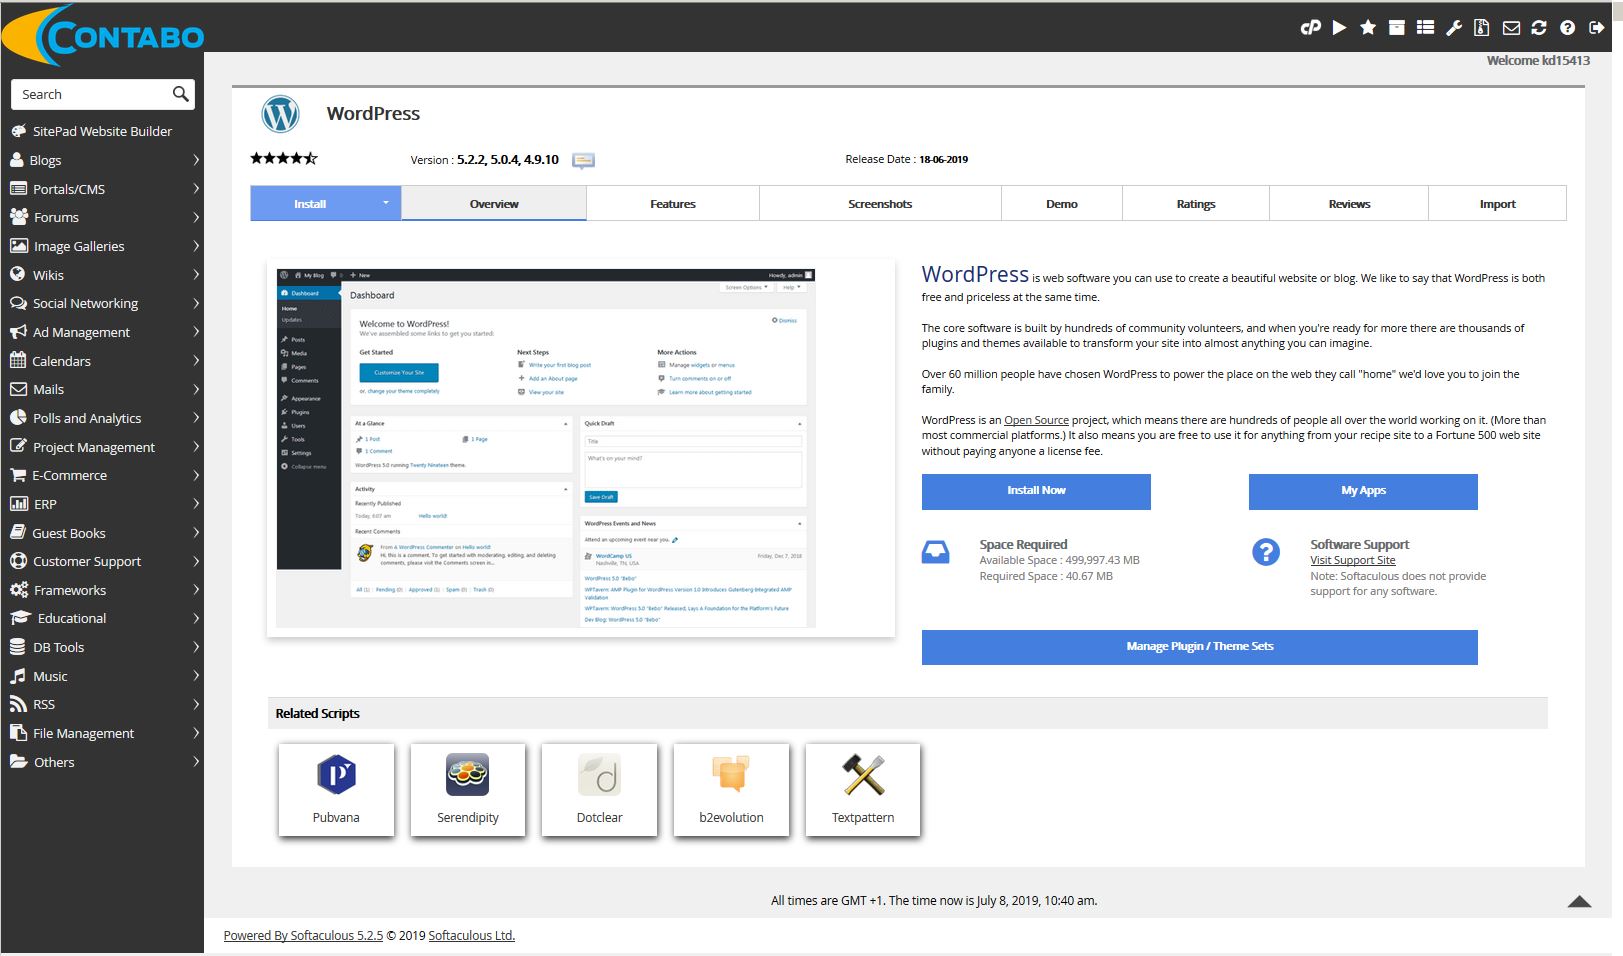Expand the Image Galleries category
Image resolution: width=1623 pixels, height=956 pixels.
[x=102, y=246]
